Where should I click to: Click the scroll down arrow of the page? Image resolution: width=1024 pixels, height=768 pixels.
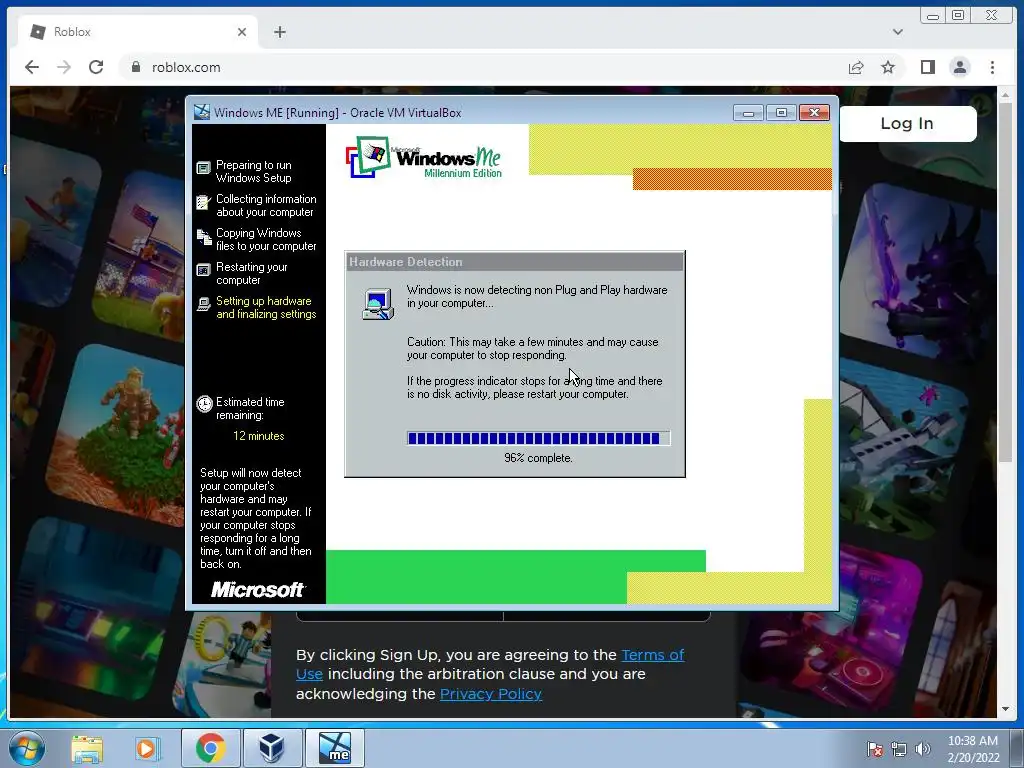1005,709
